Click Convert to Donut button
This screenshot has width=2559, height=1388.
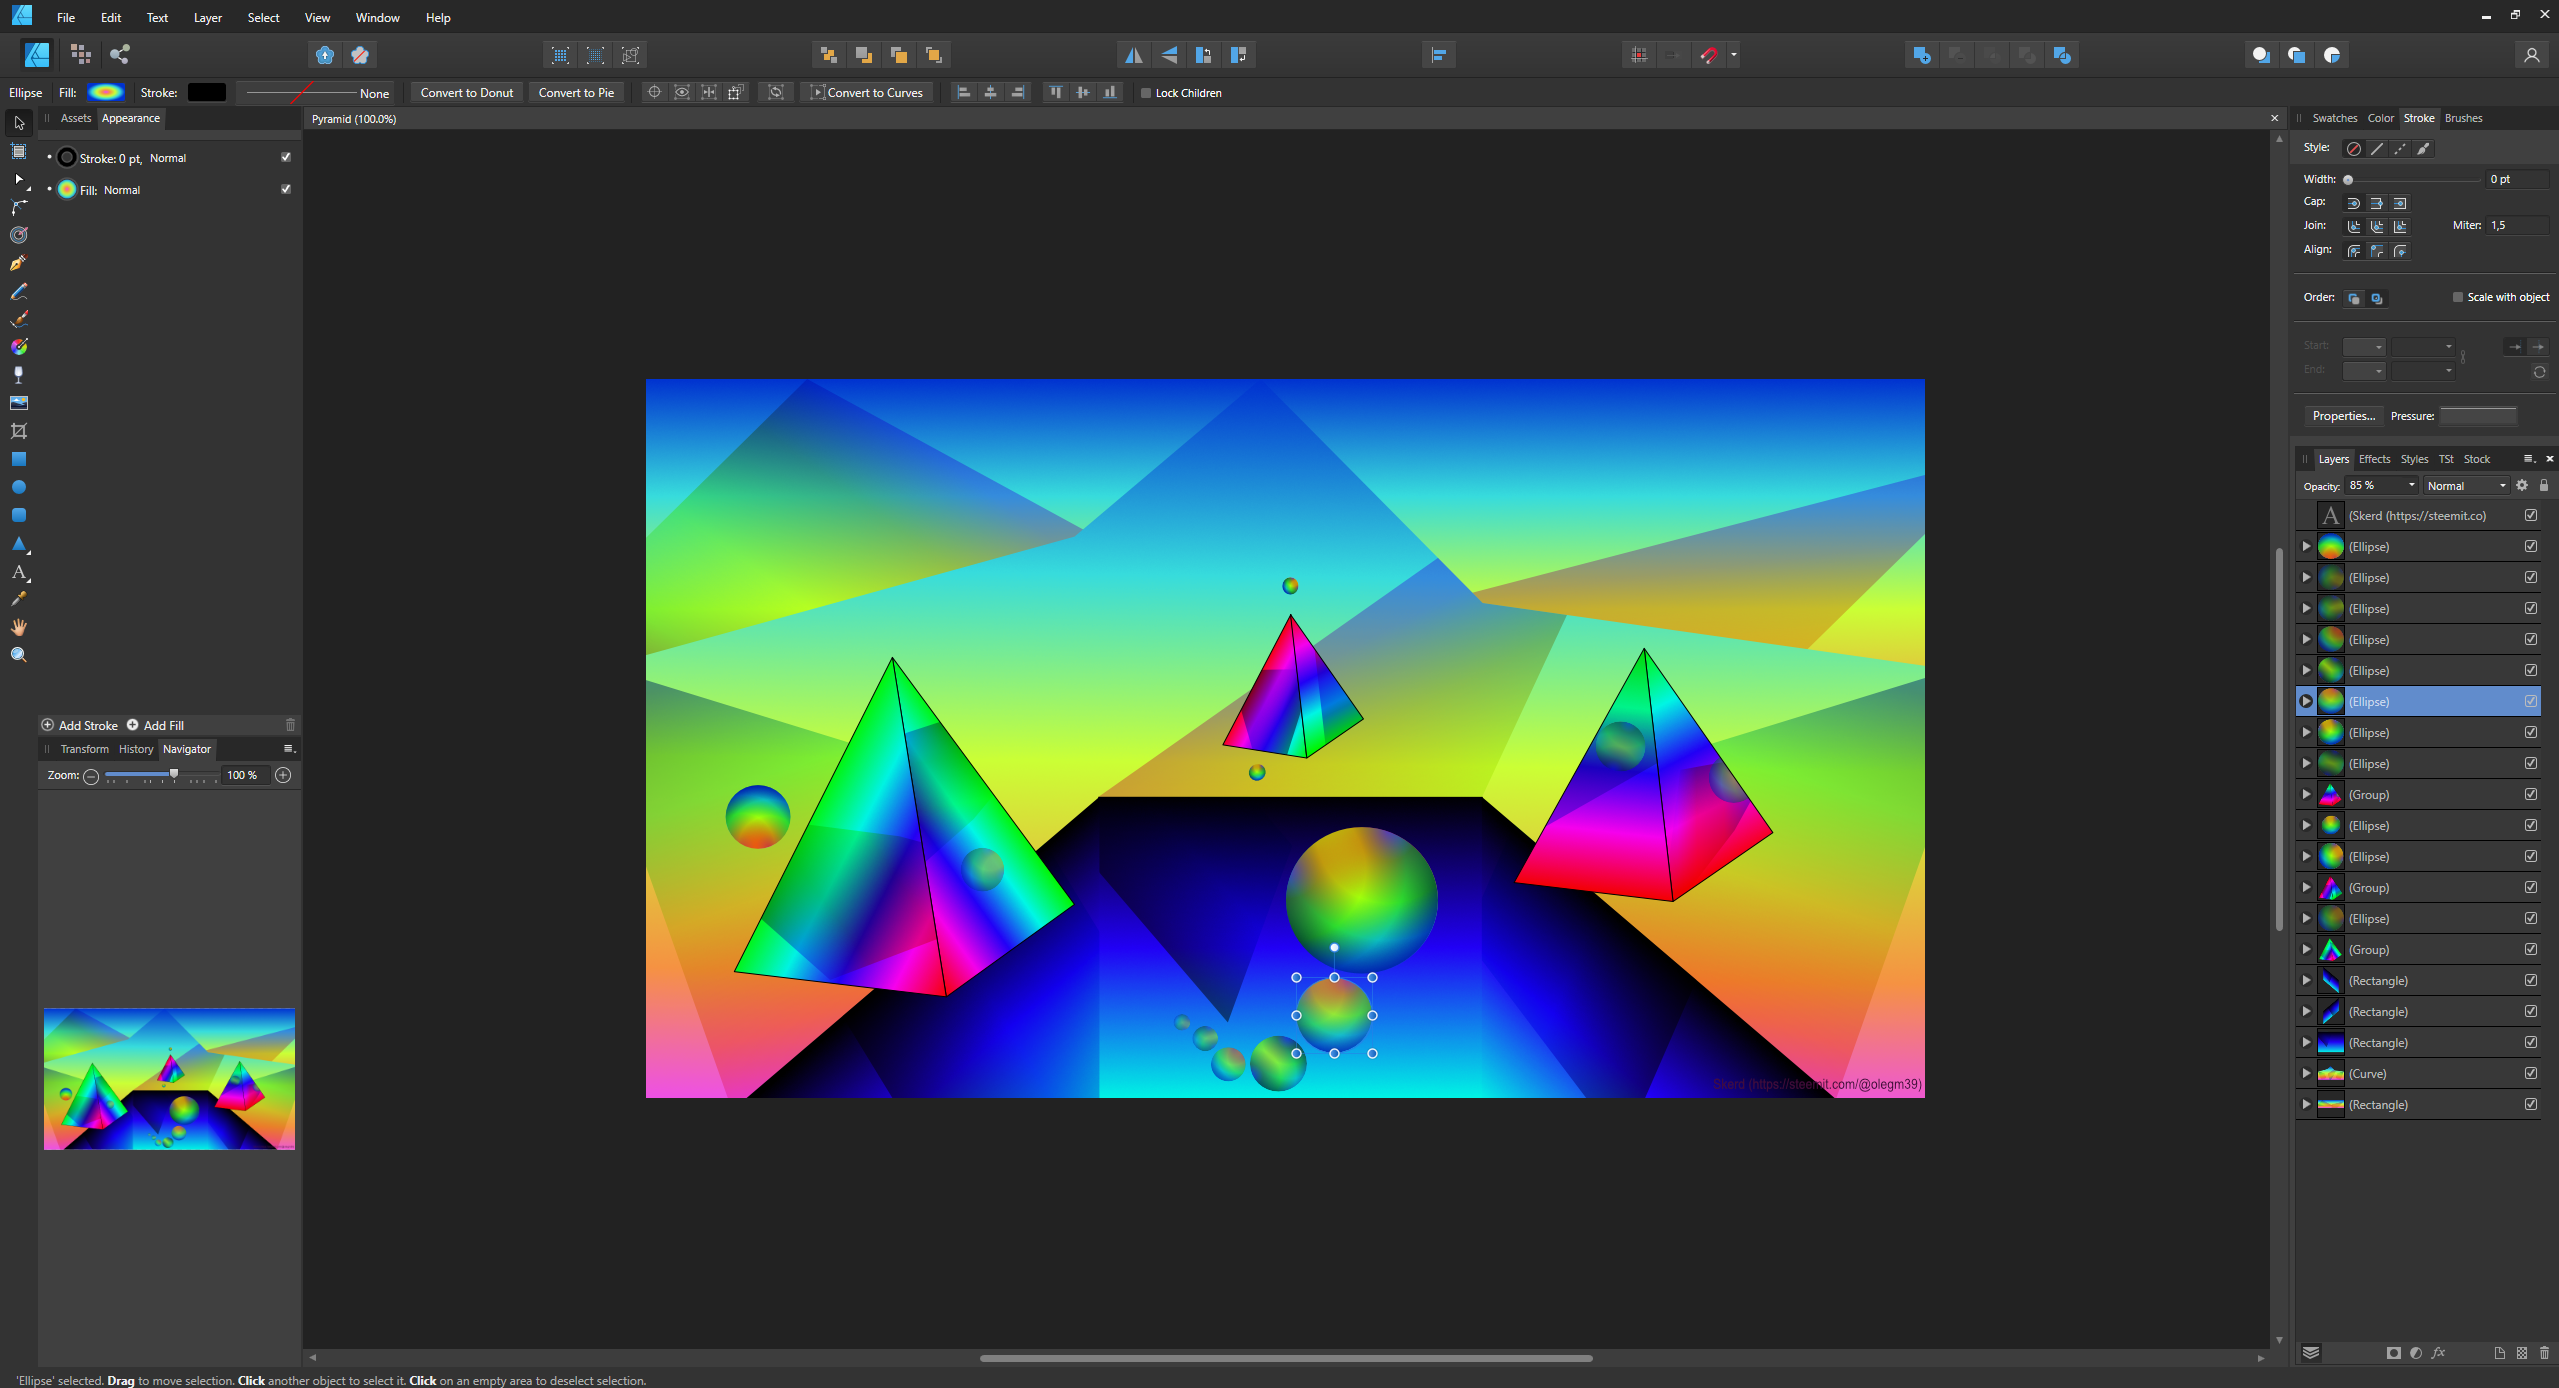click(x=466, y=93)
